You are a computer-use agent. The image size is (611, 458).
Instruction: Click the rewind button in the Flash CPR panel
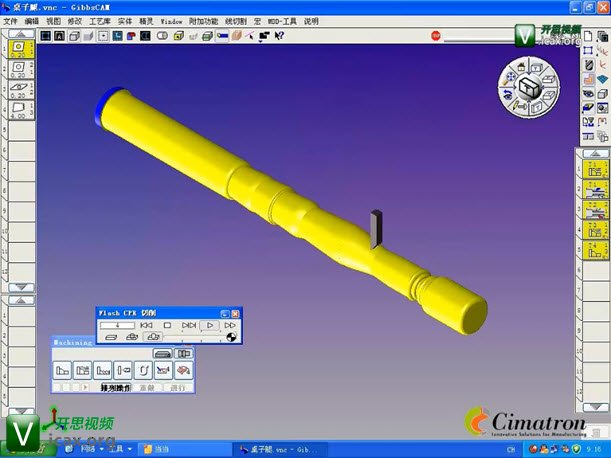147,325
